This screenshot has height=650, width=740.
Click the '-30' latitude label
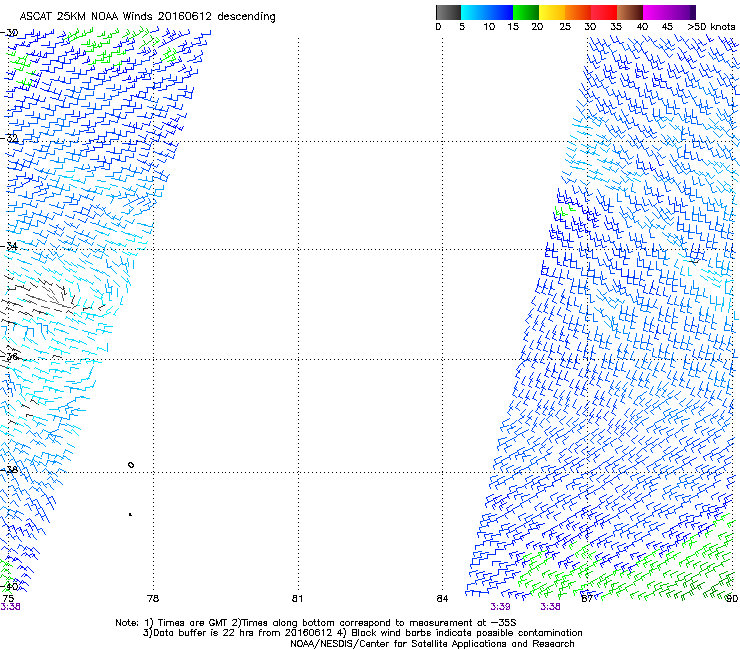click(9, 33)
